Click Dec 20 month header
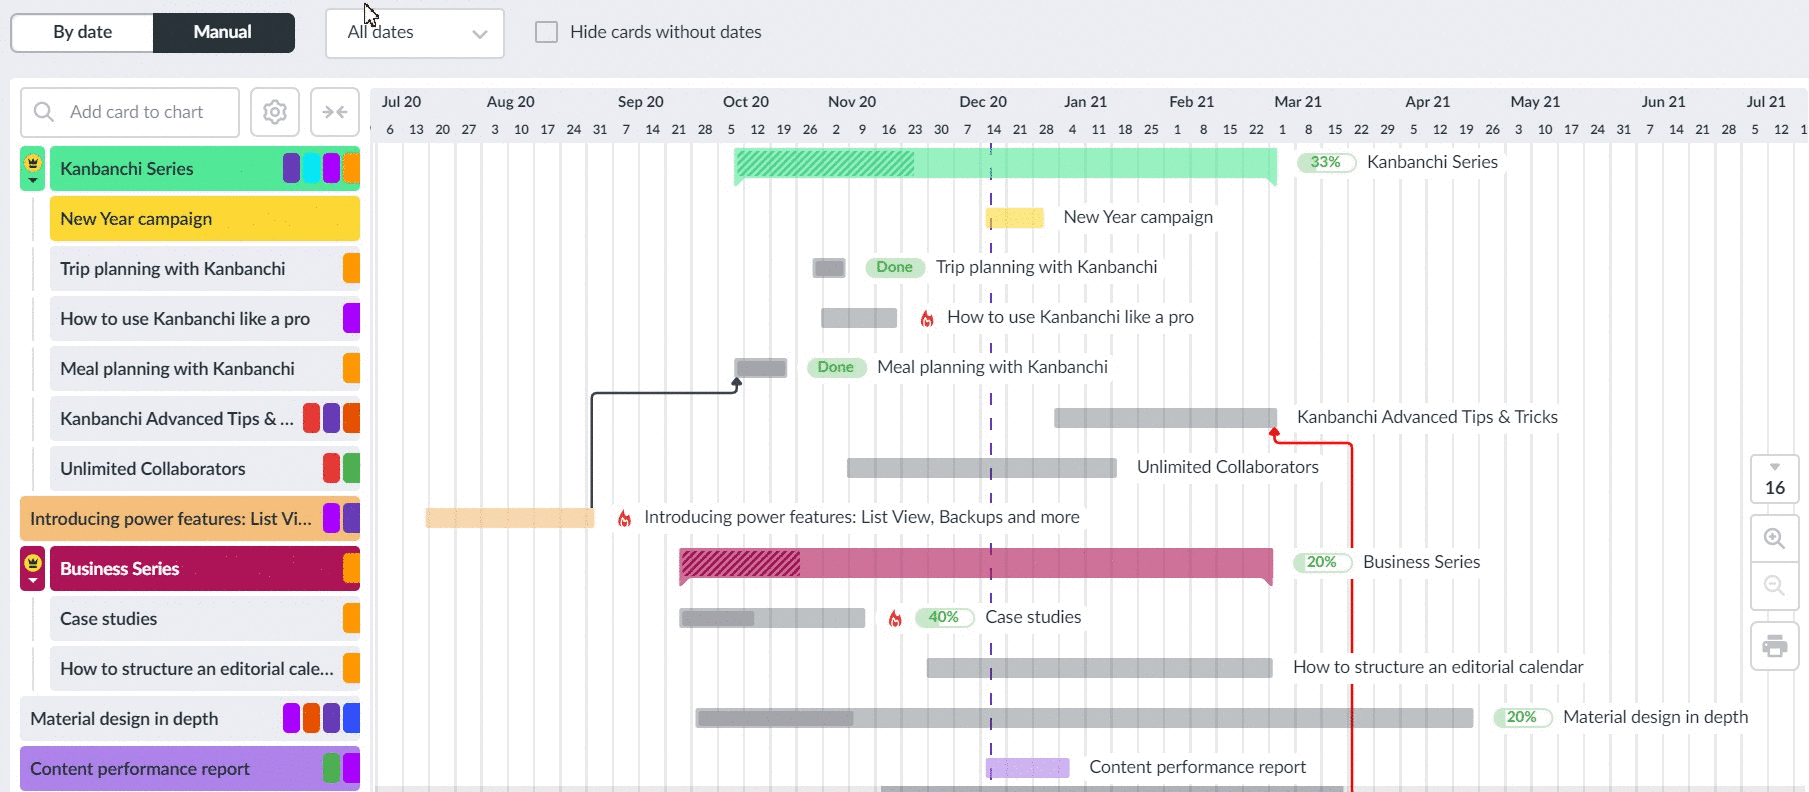This screenshot has width=1809, height=792. coord(983,102)
